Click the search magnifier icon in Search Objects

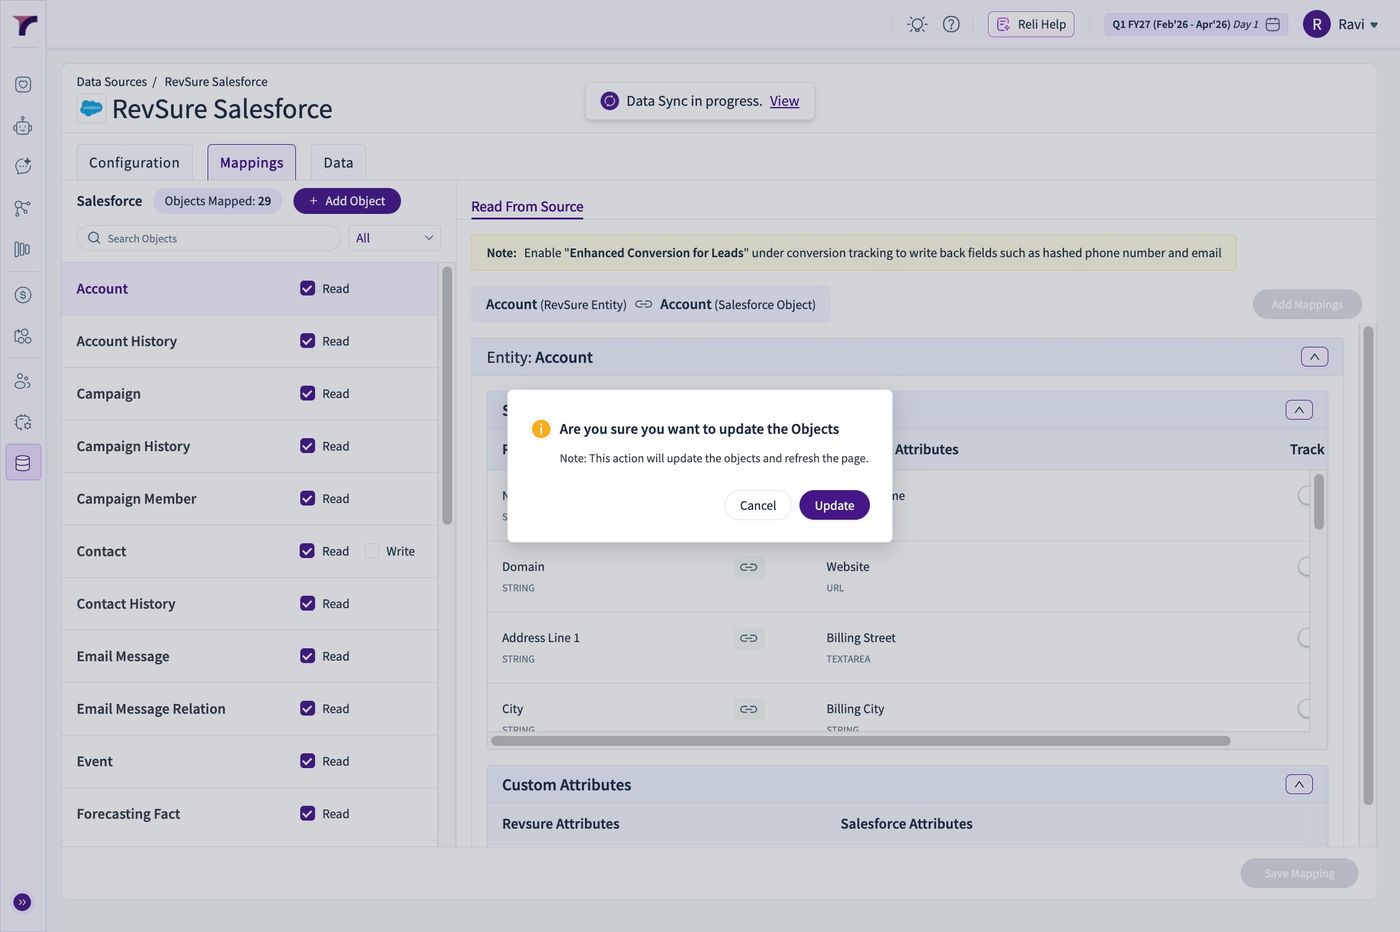click(x=94, y=238)
